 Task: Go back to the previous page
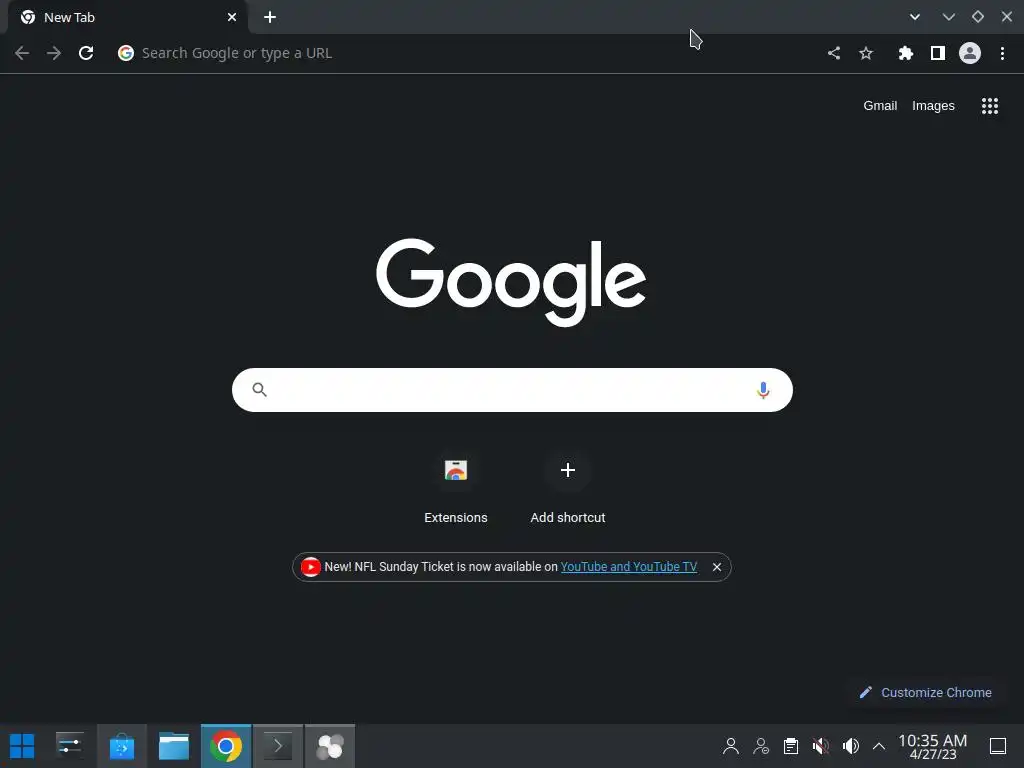[22, 53]
